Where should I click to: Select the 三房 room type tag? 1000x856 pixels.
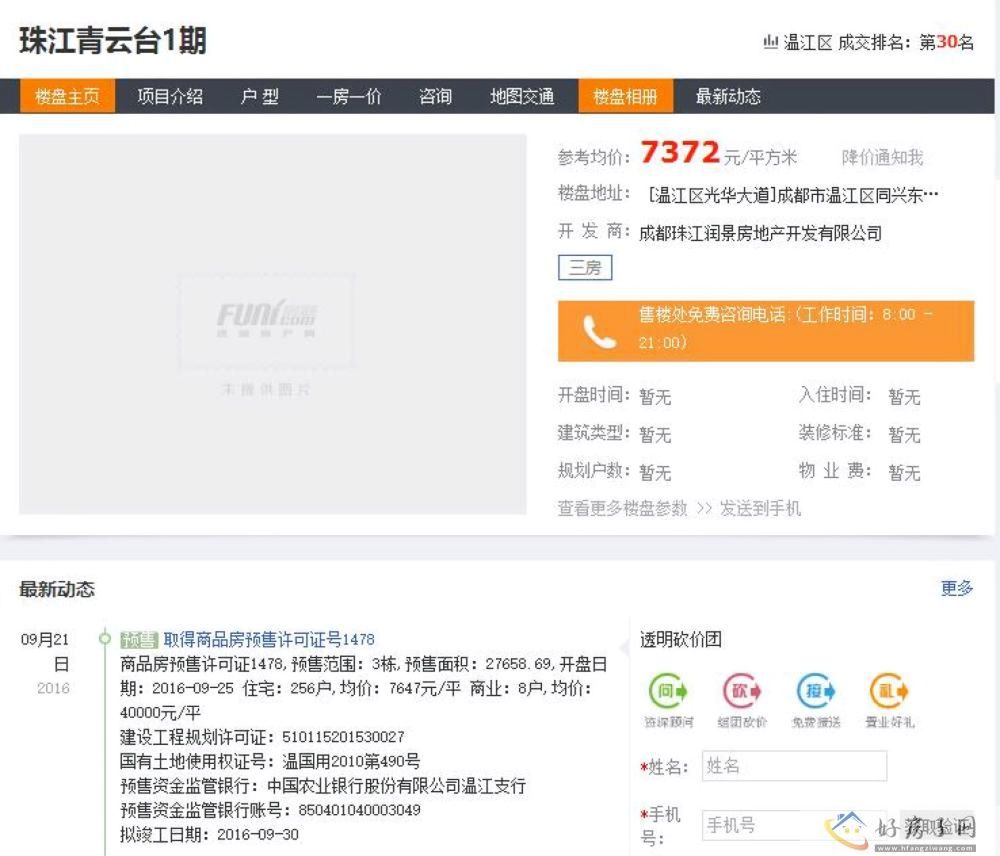pos(585,267)
